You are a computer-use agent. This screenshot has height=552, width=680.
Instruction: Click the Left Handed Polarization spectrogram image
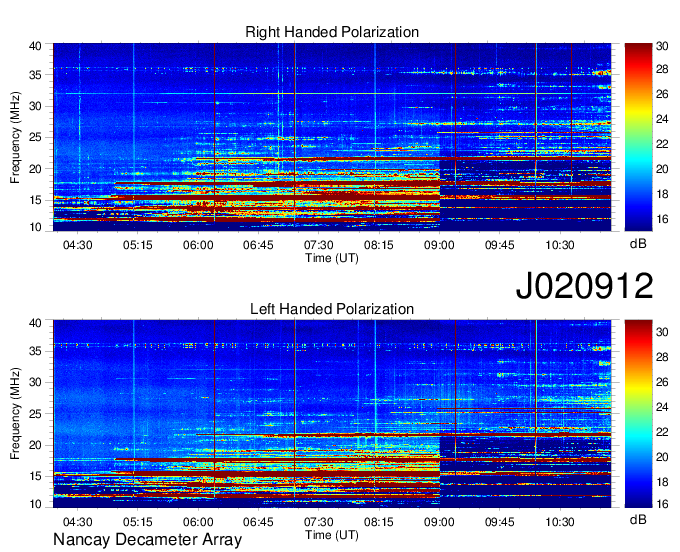(332, 414)
